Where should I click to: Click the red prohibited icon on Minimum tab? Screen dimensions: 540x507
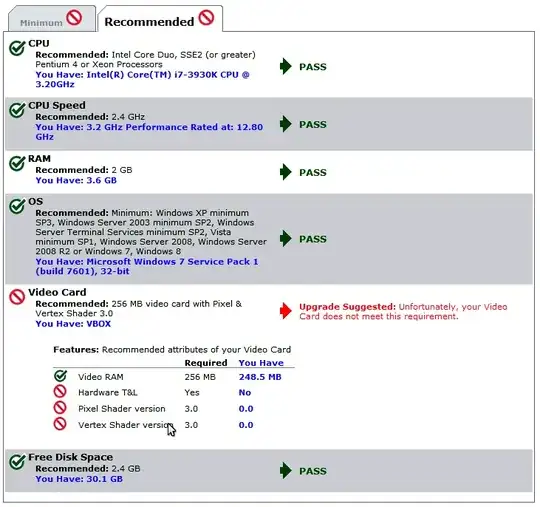[x=74, y=17]
